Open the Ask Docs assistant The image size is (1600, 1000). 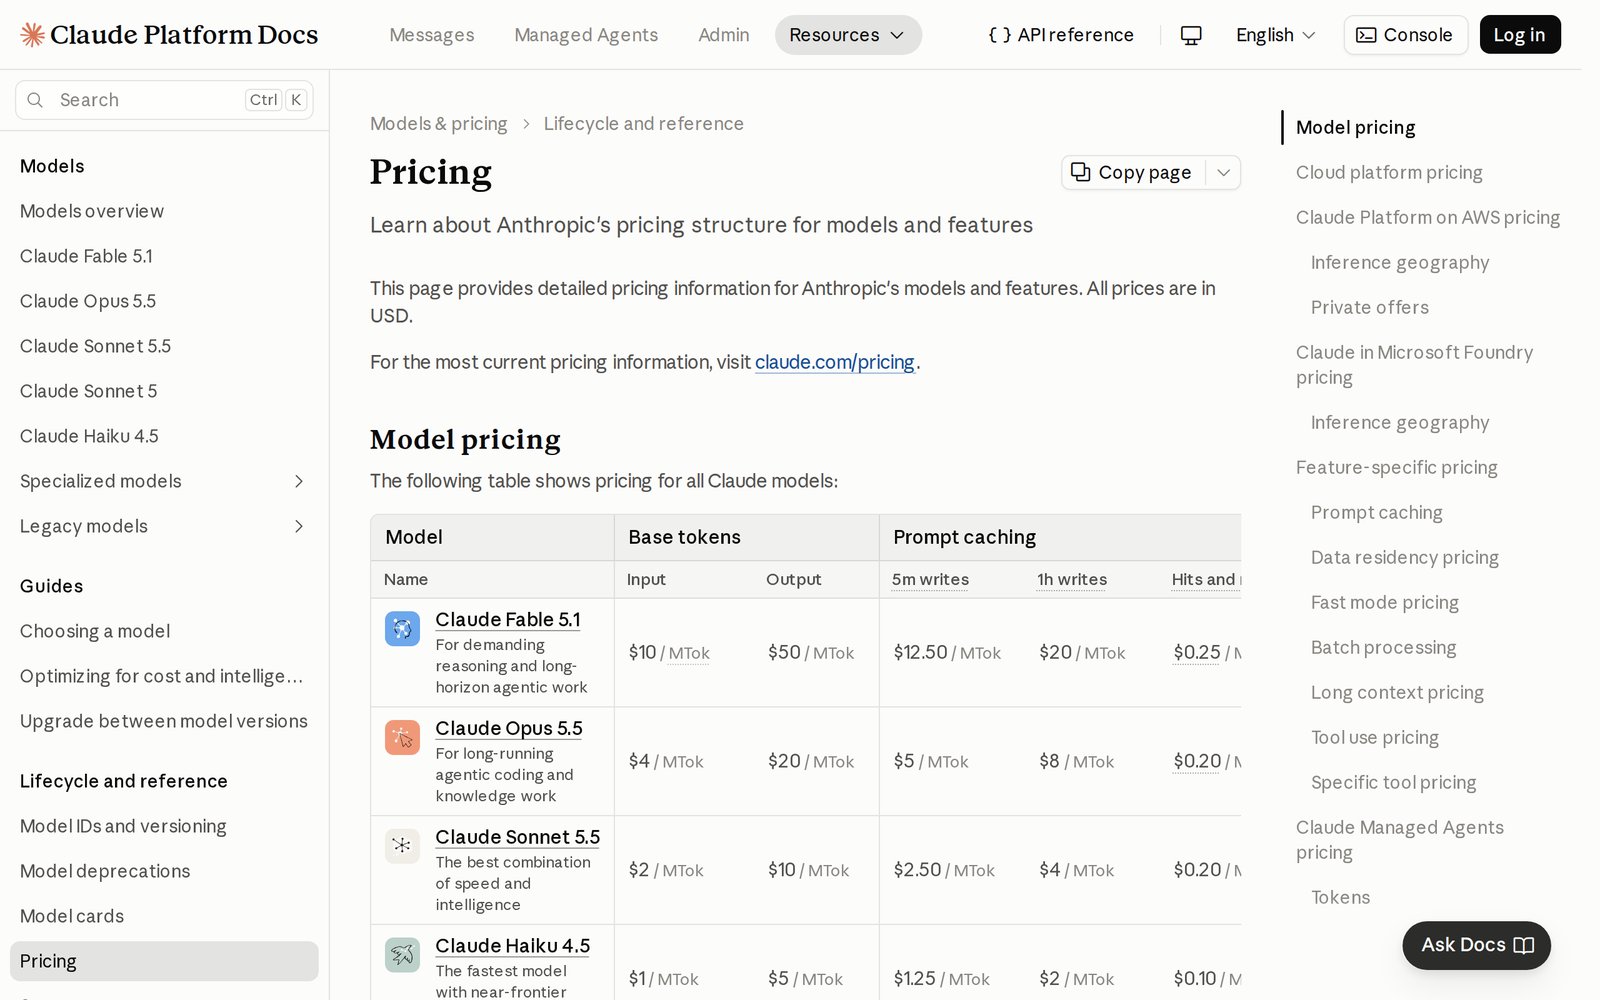click(1477, 945)
